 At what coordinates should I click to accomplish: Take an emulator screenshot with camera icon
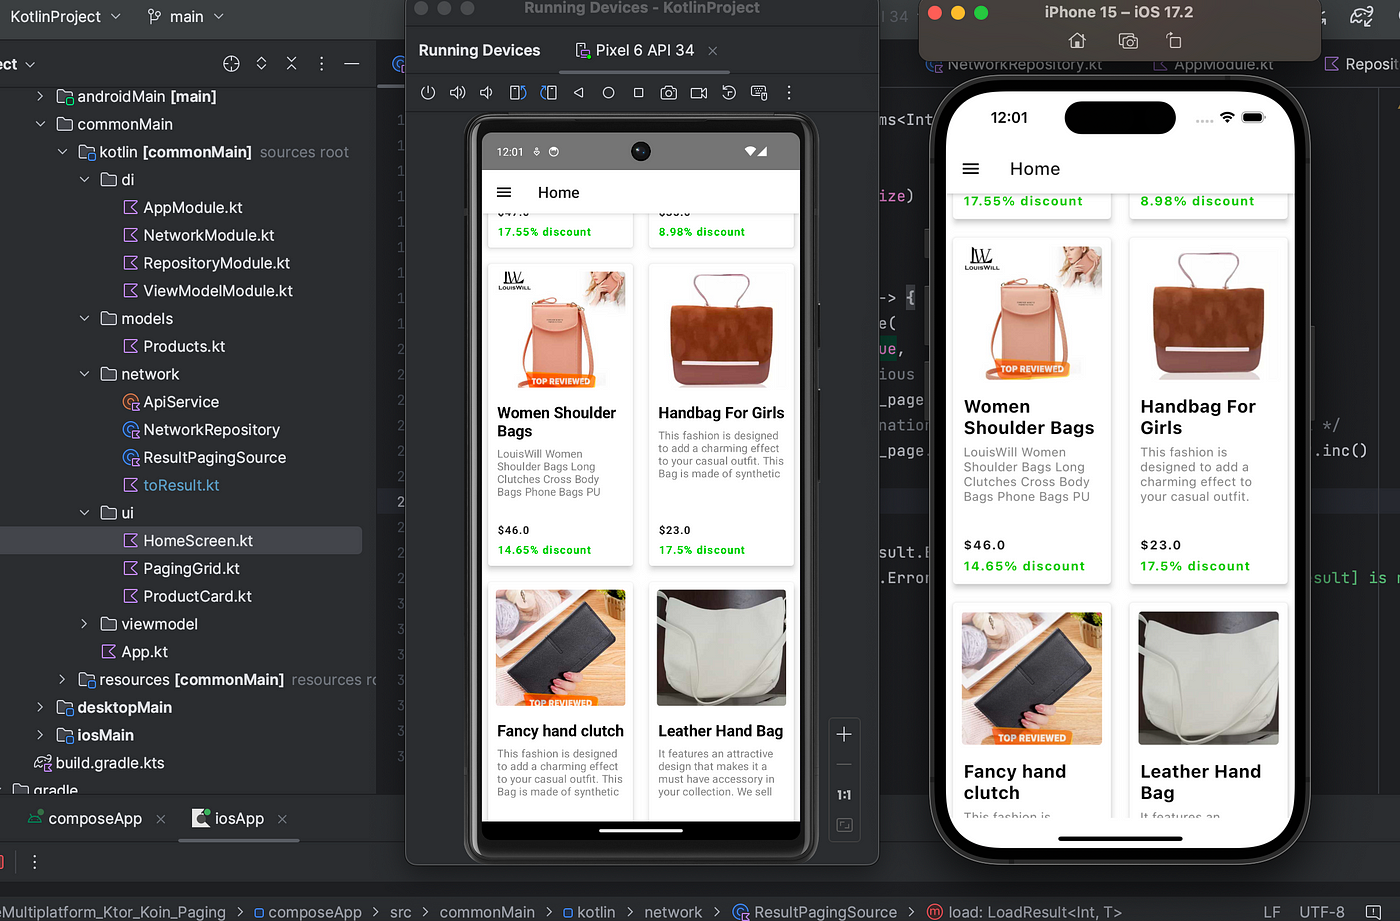[668, 93]
